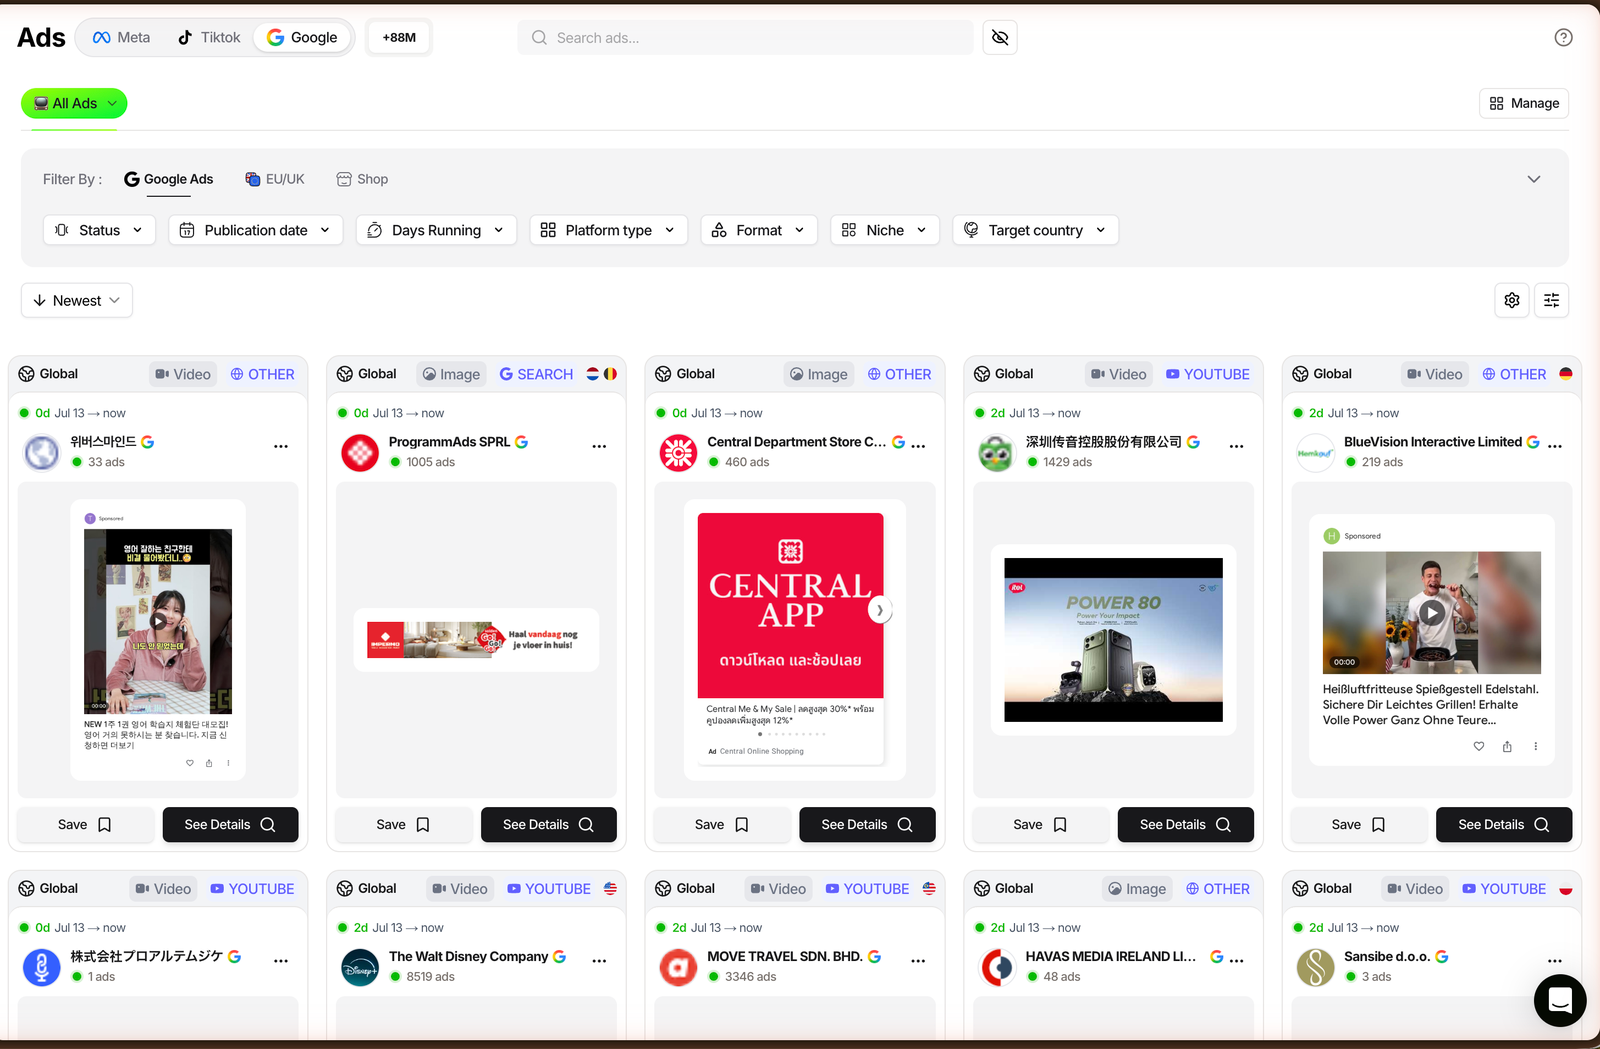This screenshot has height=1049, width=1600.
Task: Click the Manage button
Action: tap(1524, 103)
